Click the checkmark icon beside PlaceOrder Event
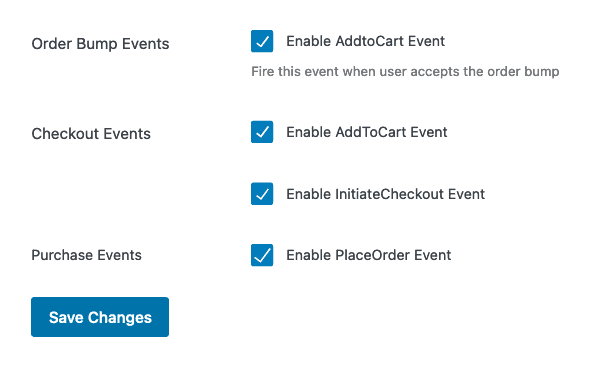 [x=262, y=255]
